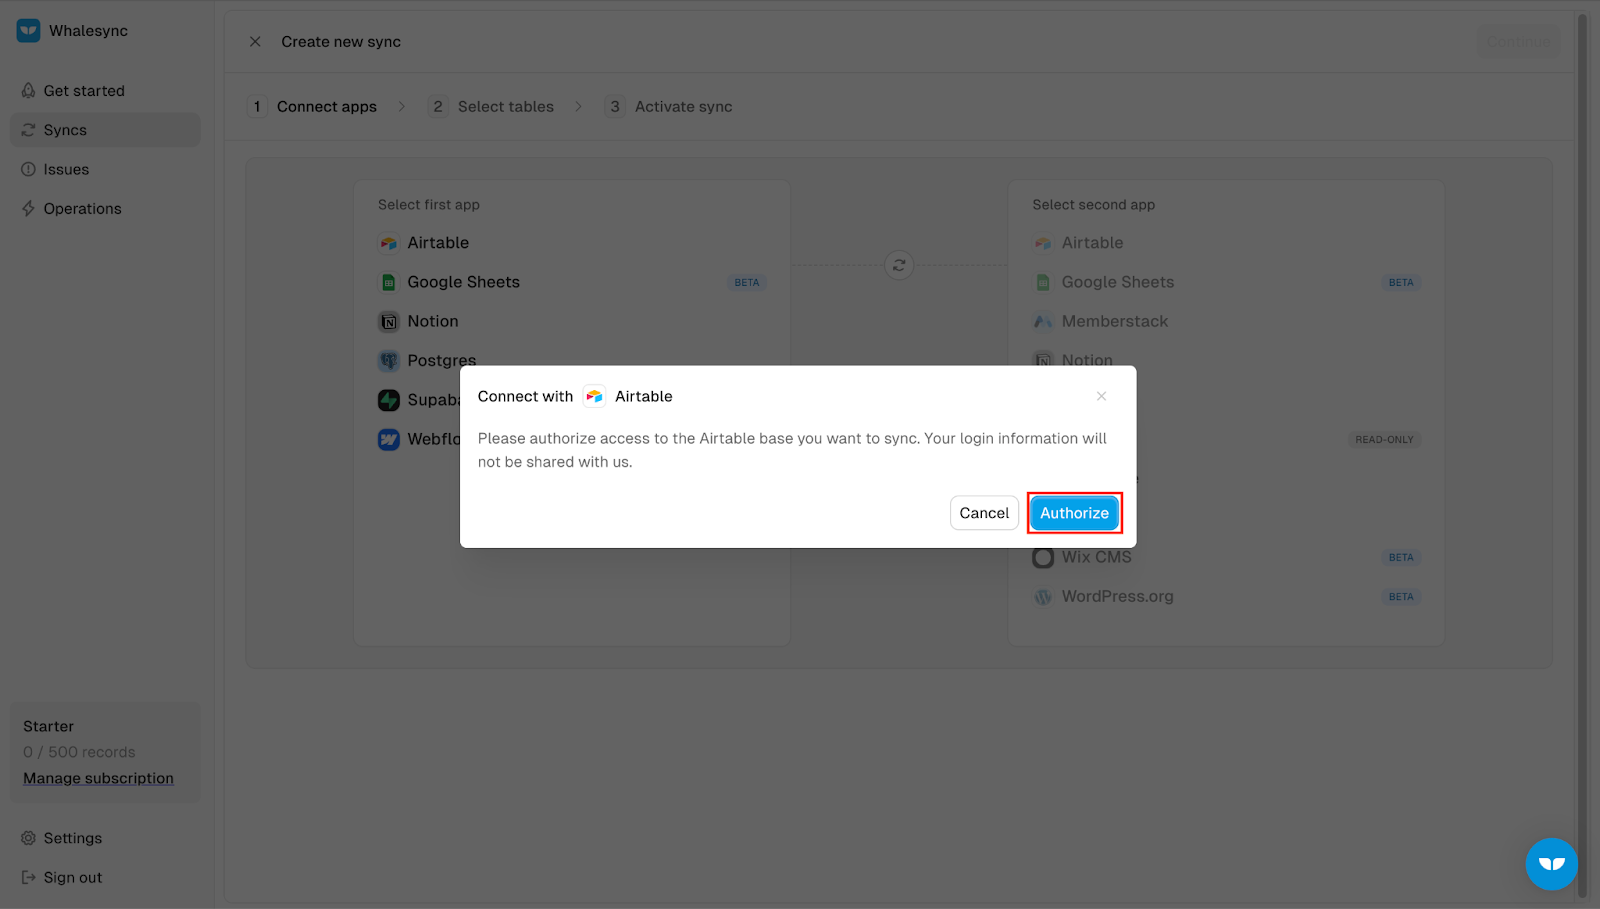Click the Memberstack icon
The width and height of the screenshot is (1600, 909).
[1043, 321]
